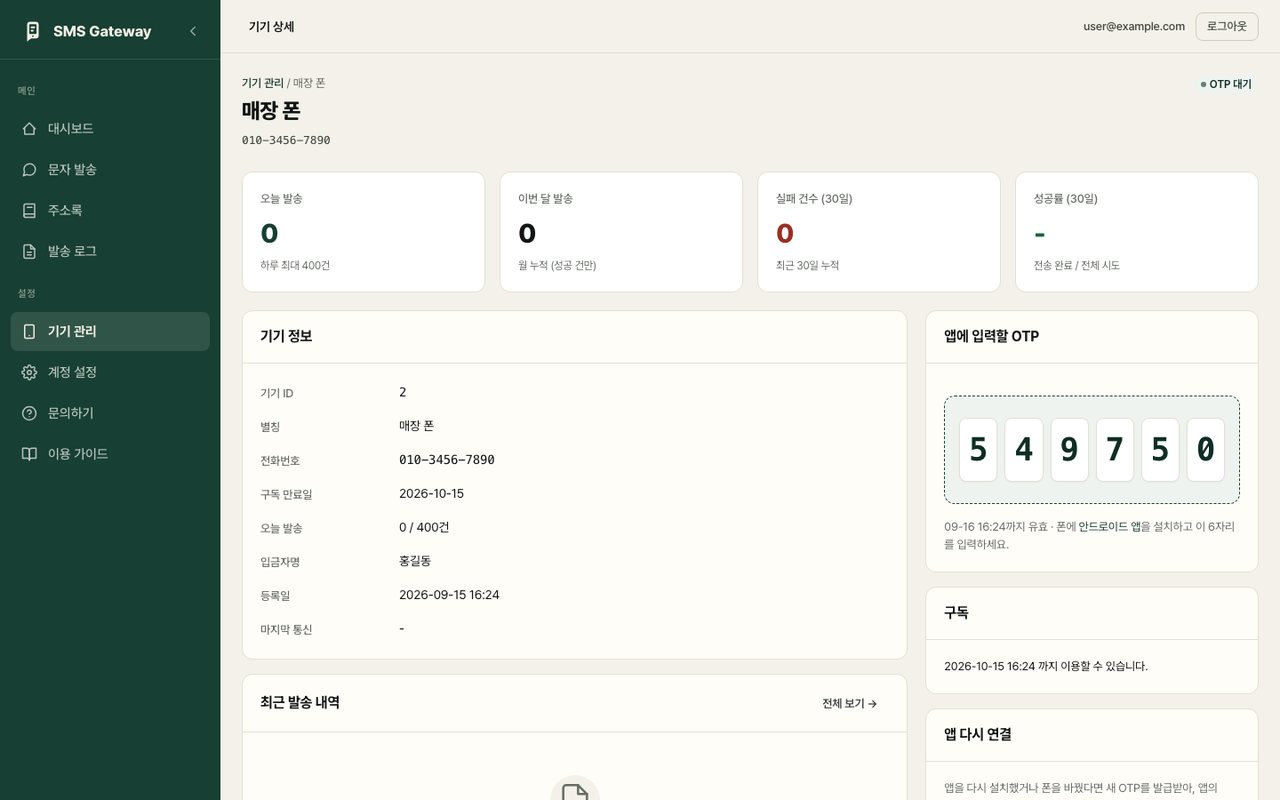The height and width of the screenshot is (800, 1280).
Task: Click the 기기 관리 phone icon
Action: click(x=29, y=332)
